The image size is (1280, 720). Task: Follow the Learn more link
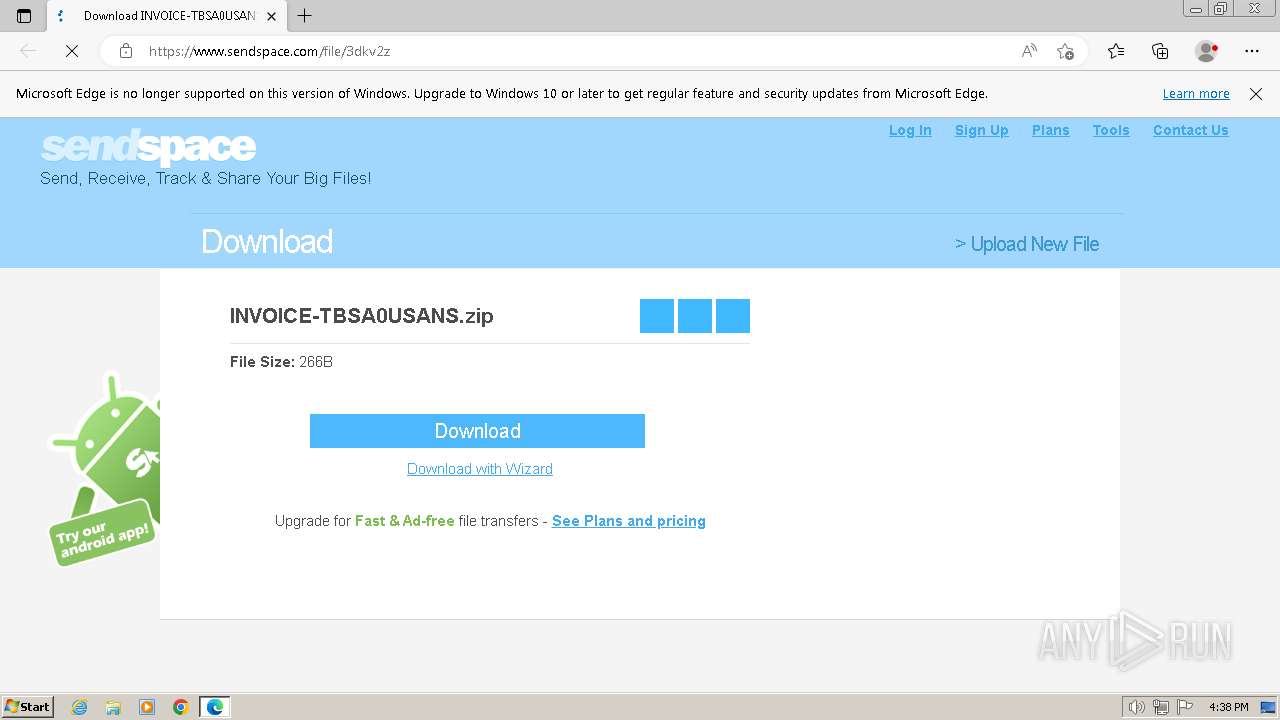pyautogui.click(x=1196, y=94)
